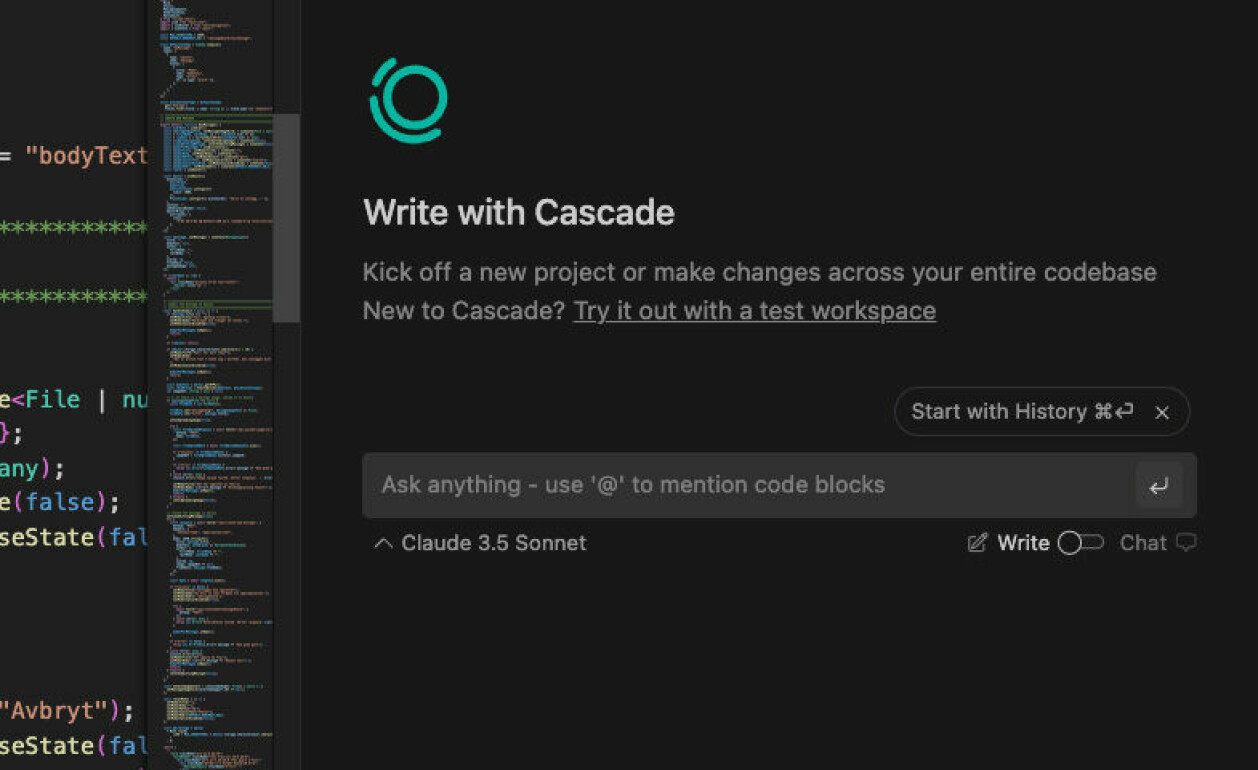Dismiss the Start with History chip

tap(1162, 413)
